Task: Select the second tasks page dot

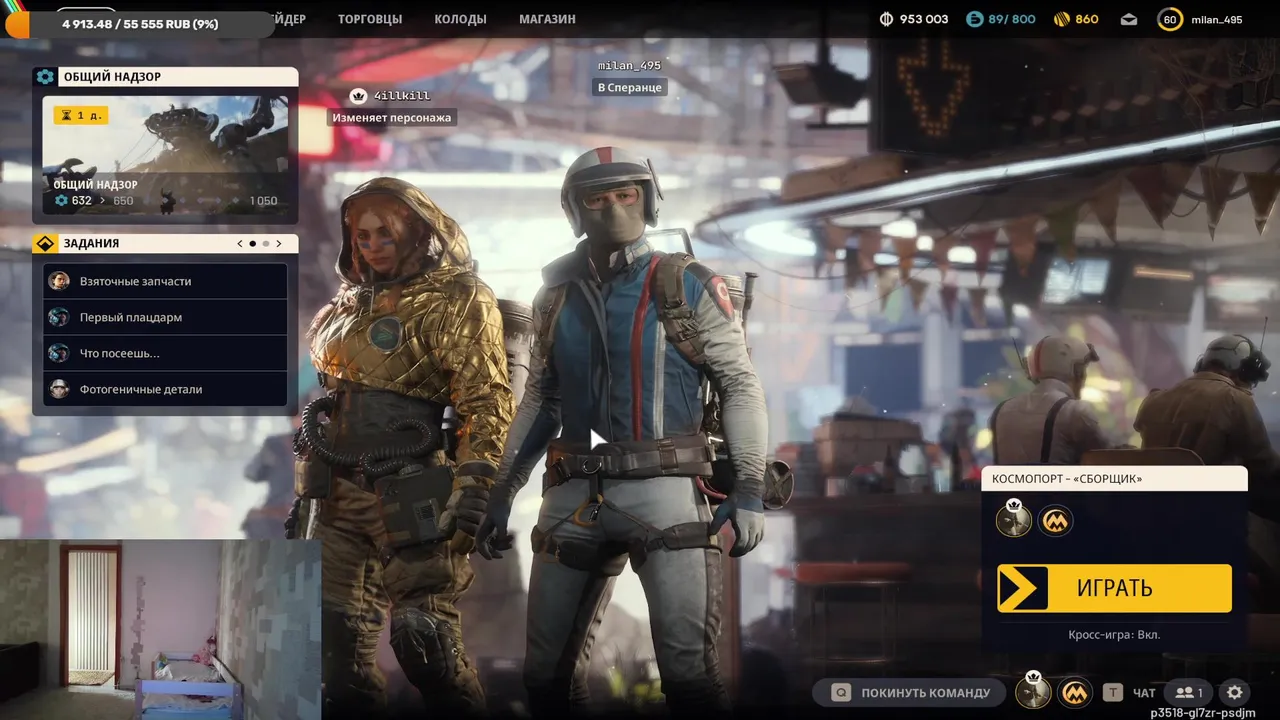Action: point(266,243)
